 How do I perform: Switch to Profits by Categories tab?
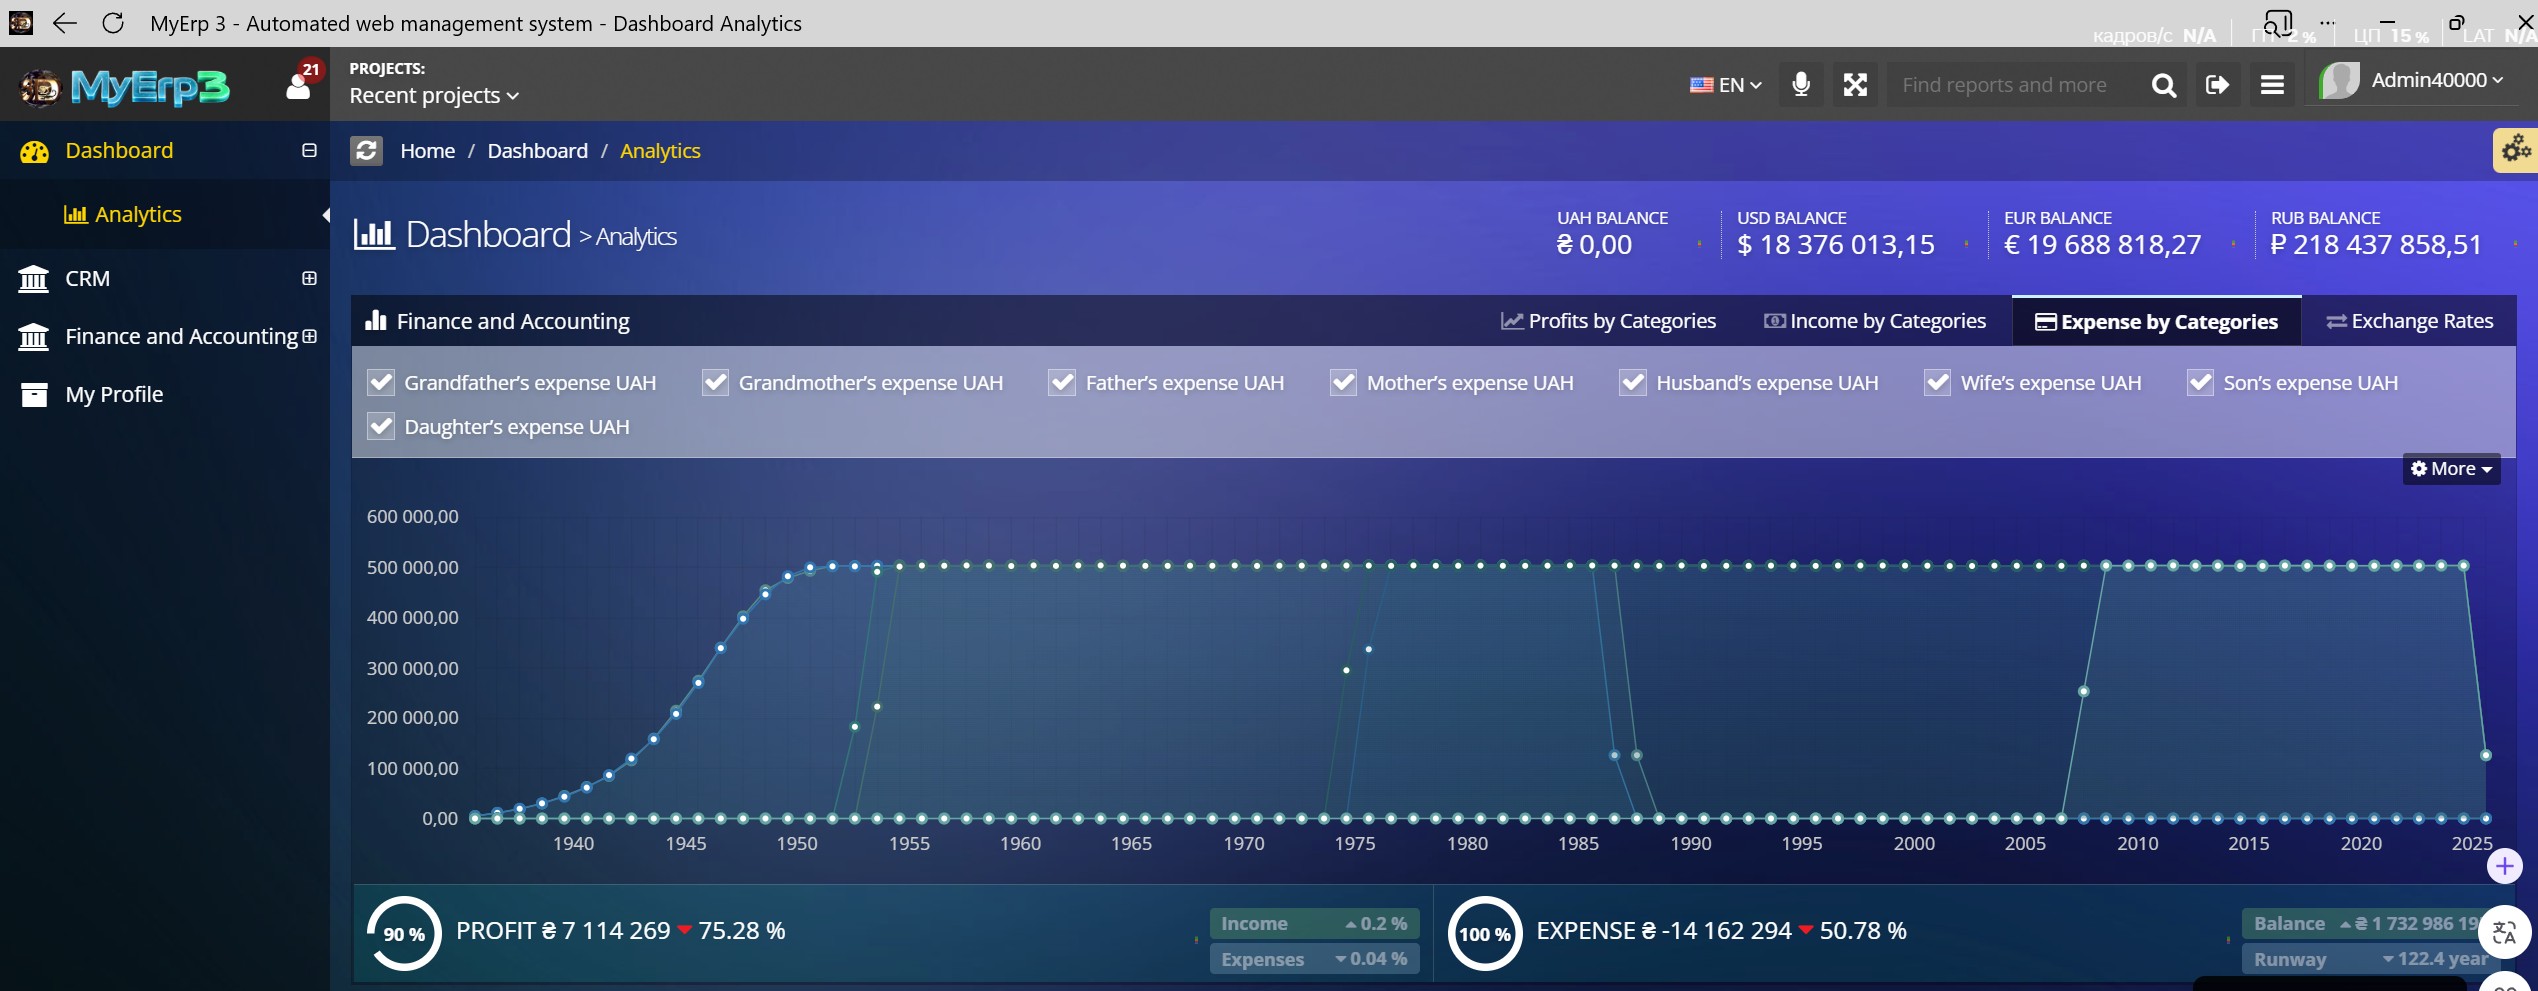[1608, 322]
